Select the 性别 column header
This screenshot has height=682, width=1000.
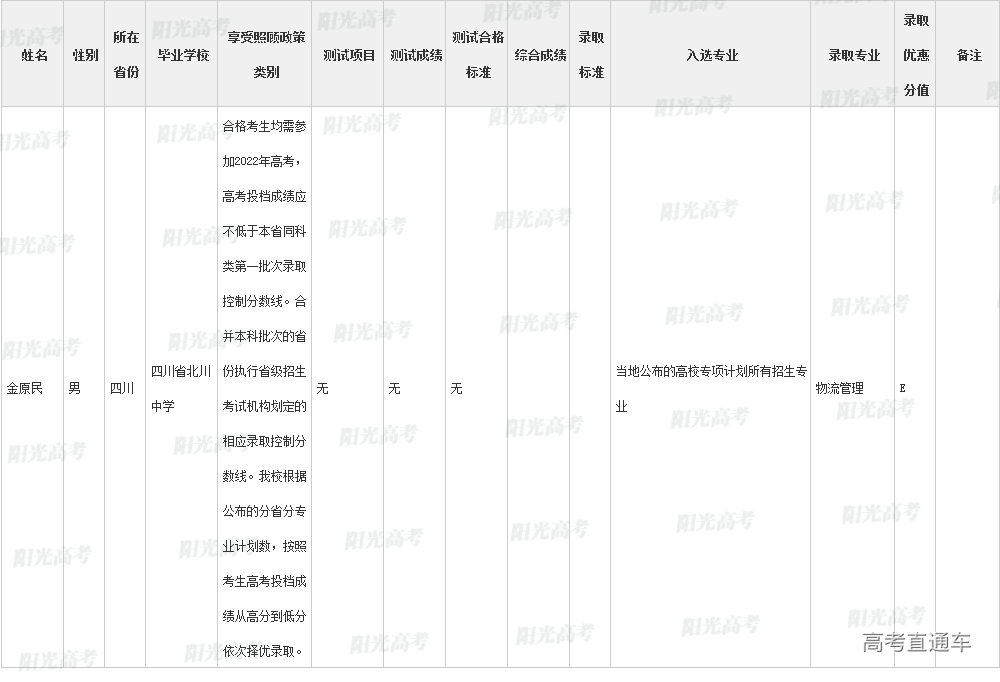pos(85,56)
